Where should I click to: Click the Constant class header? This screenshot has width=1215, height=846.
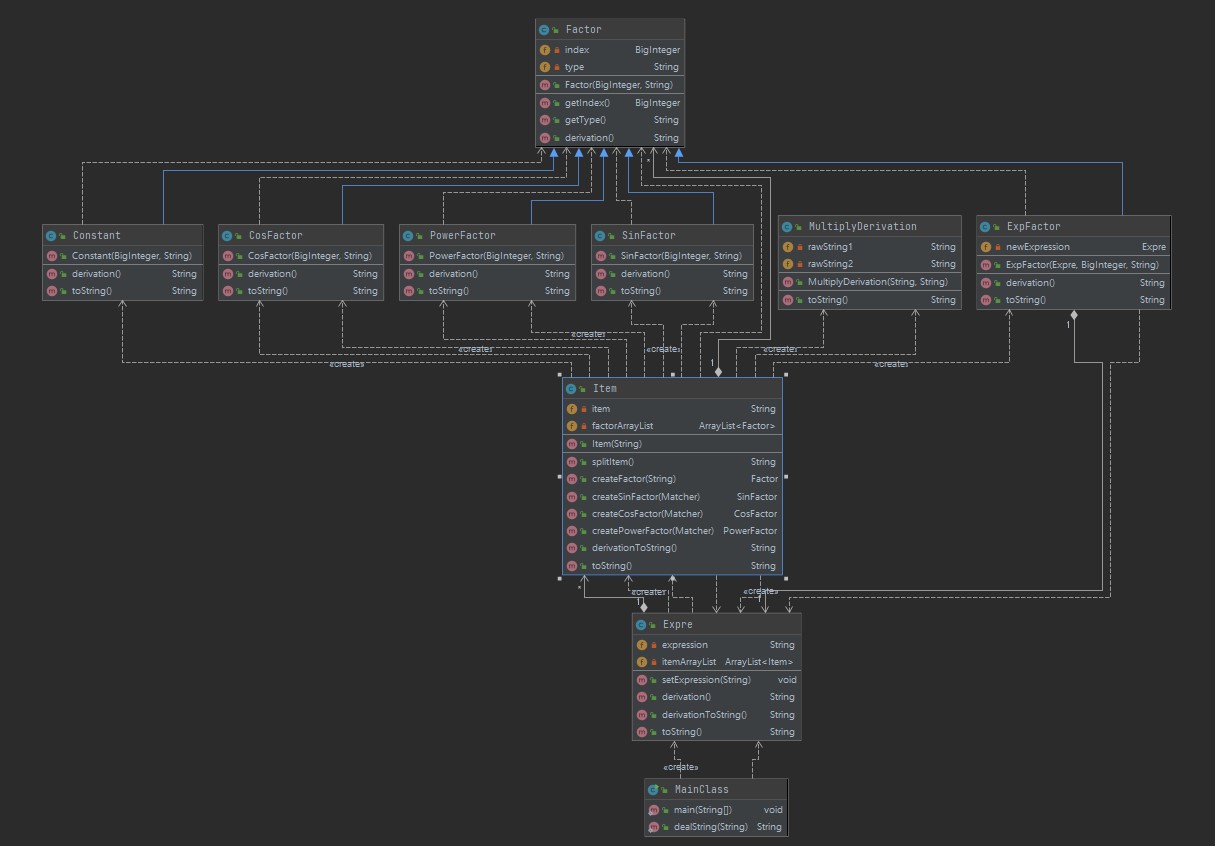[122, 236]
